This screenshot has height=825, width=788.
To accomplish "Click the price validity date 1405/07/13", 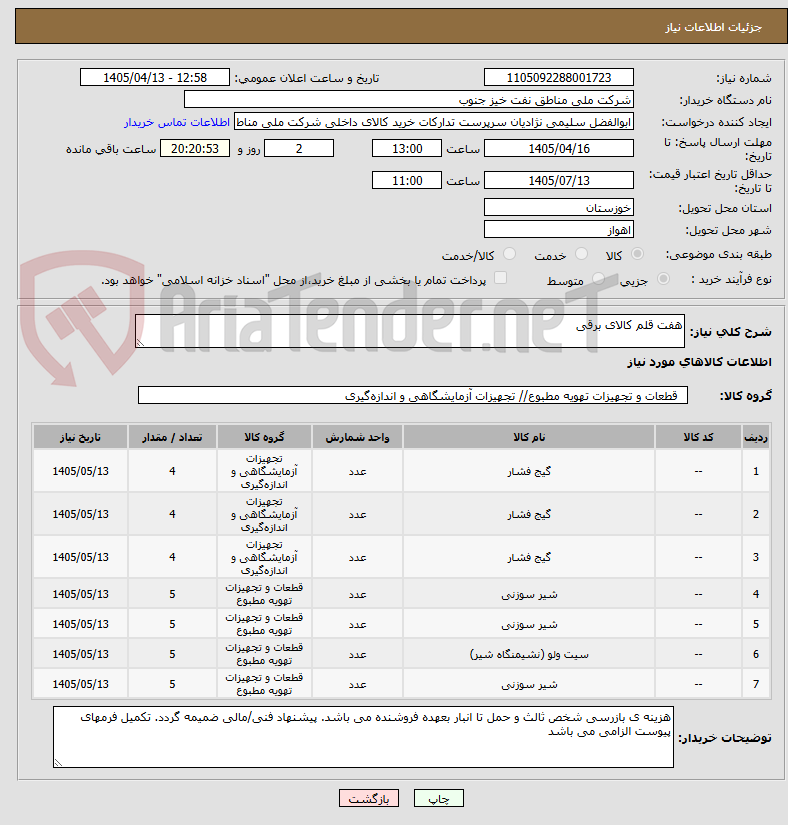I will pos(559,180).
